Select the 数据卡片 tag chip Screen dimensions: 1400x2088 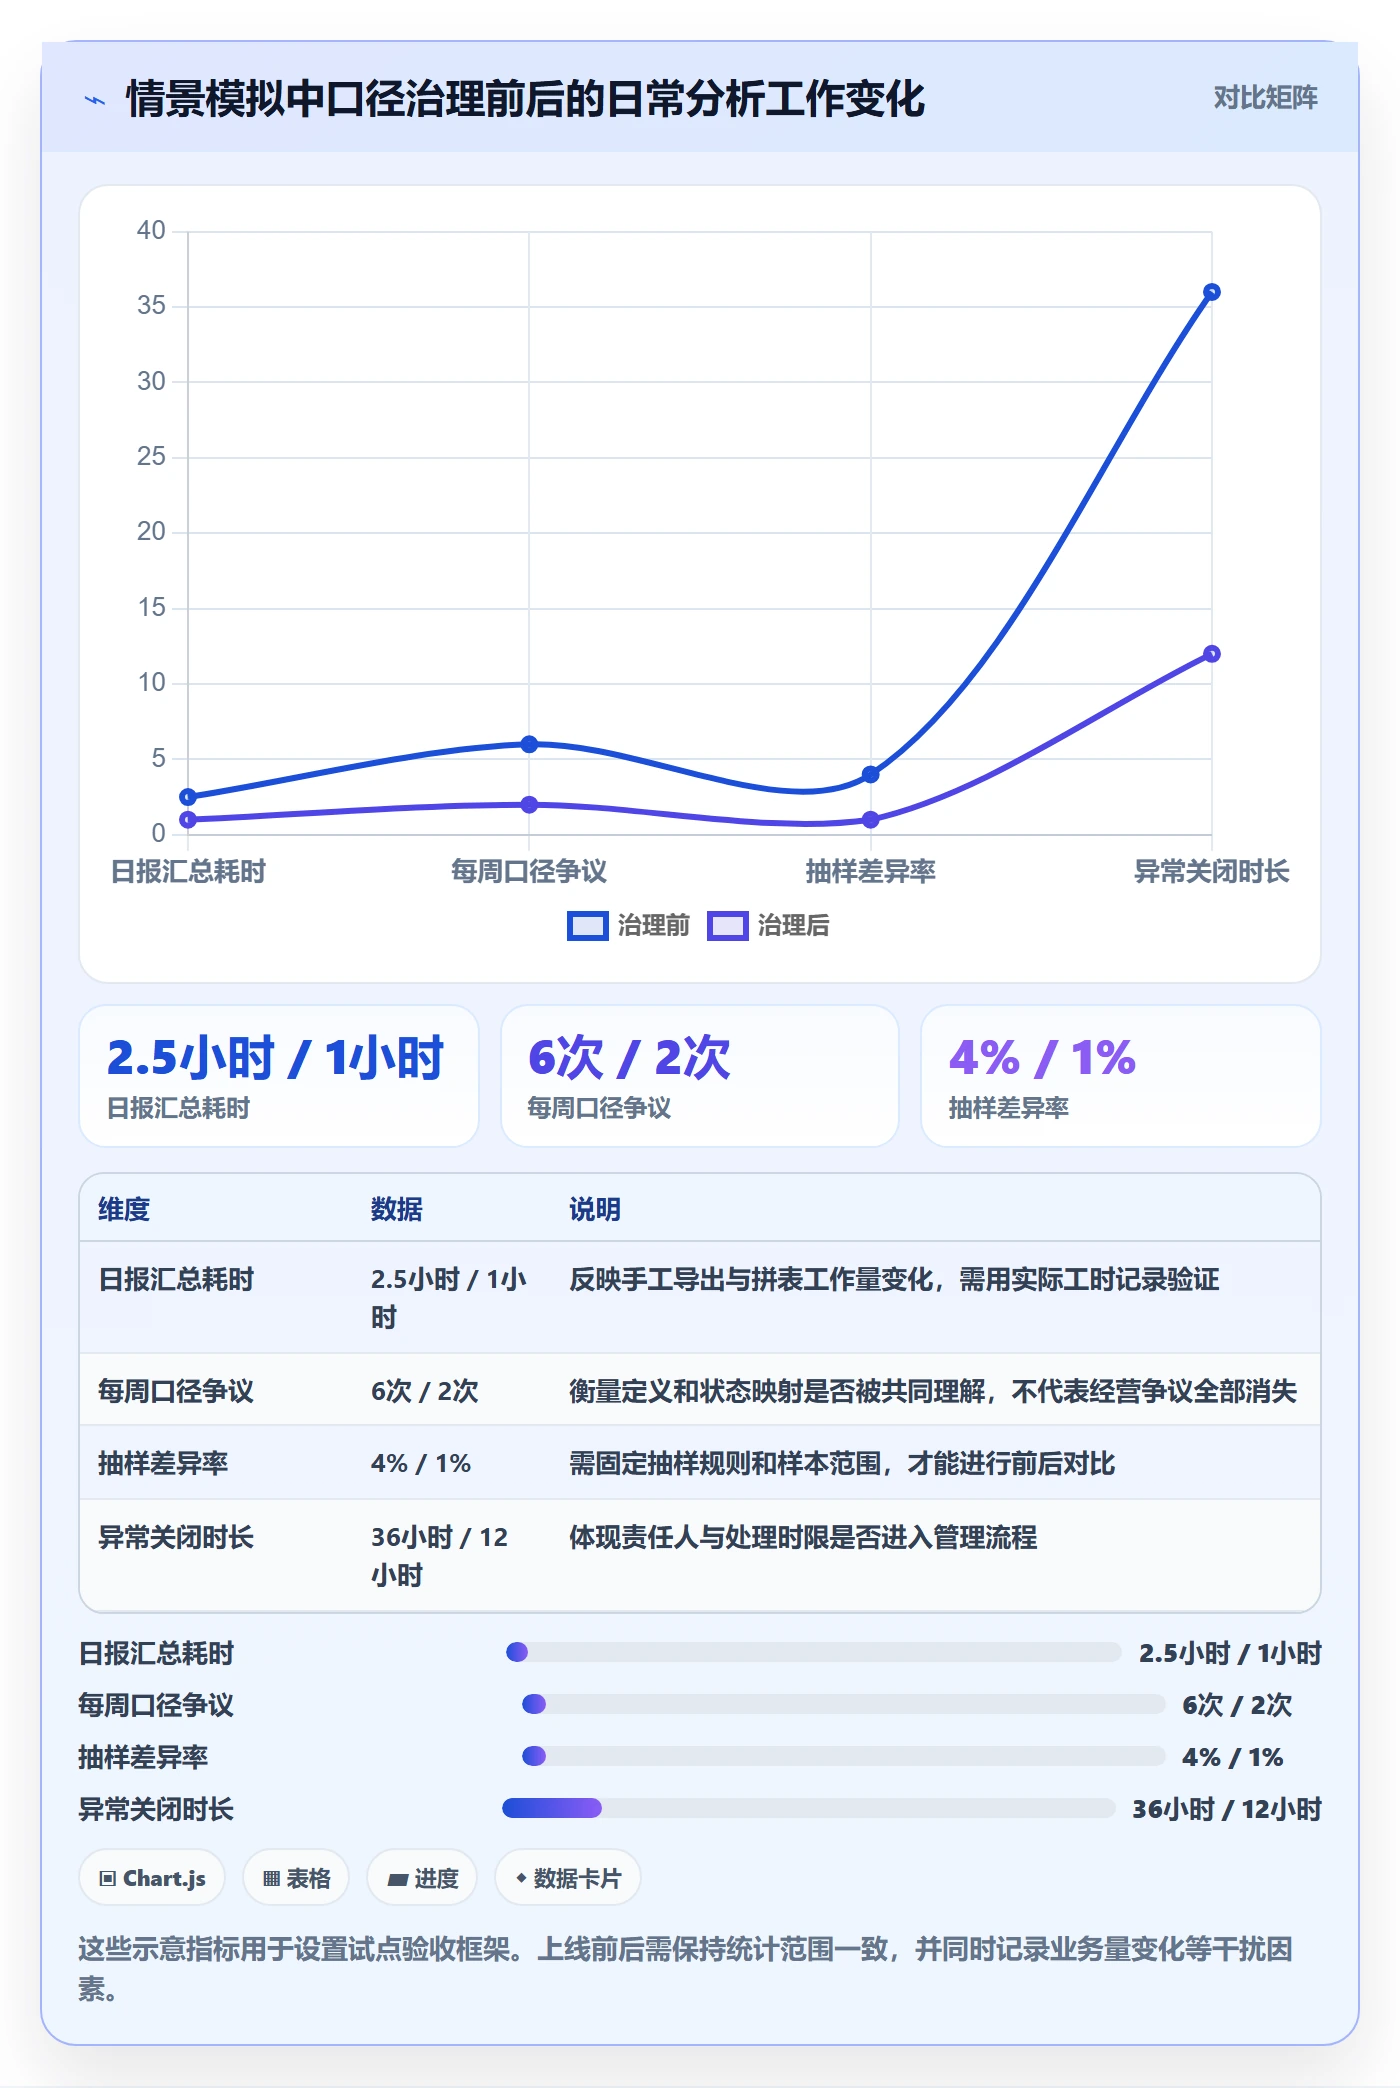click(x=568, y=1878)
